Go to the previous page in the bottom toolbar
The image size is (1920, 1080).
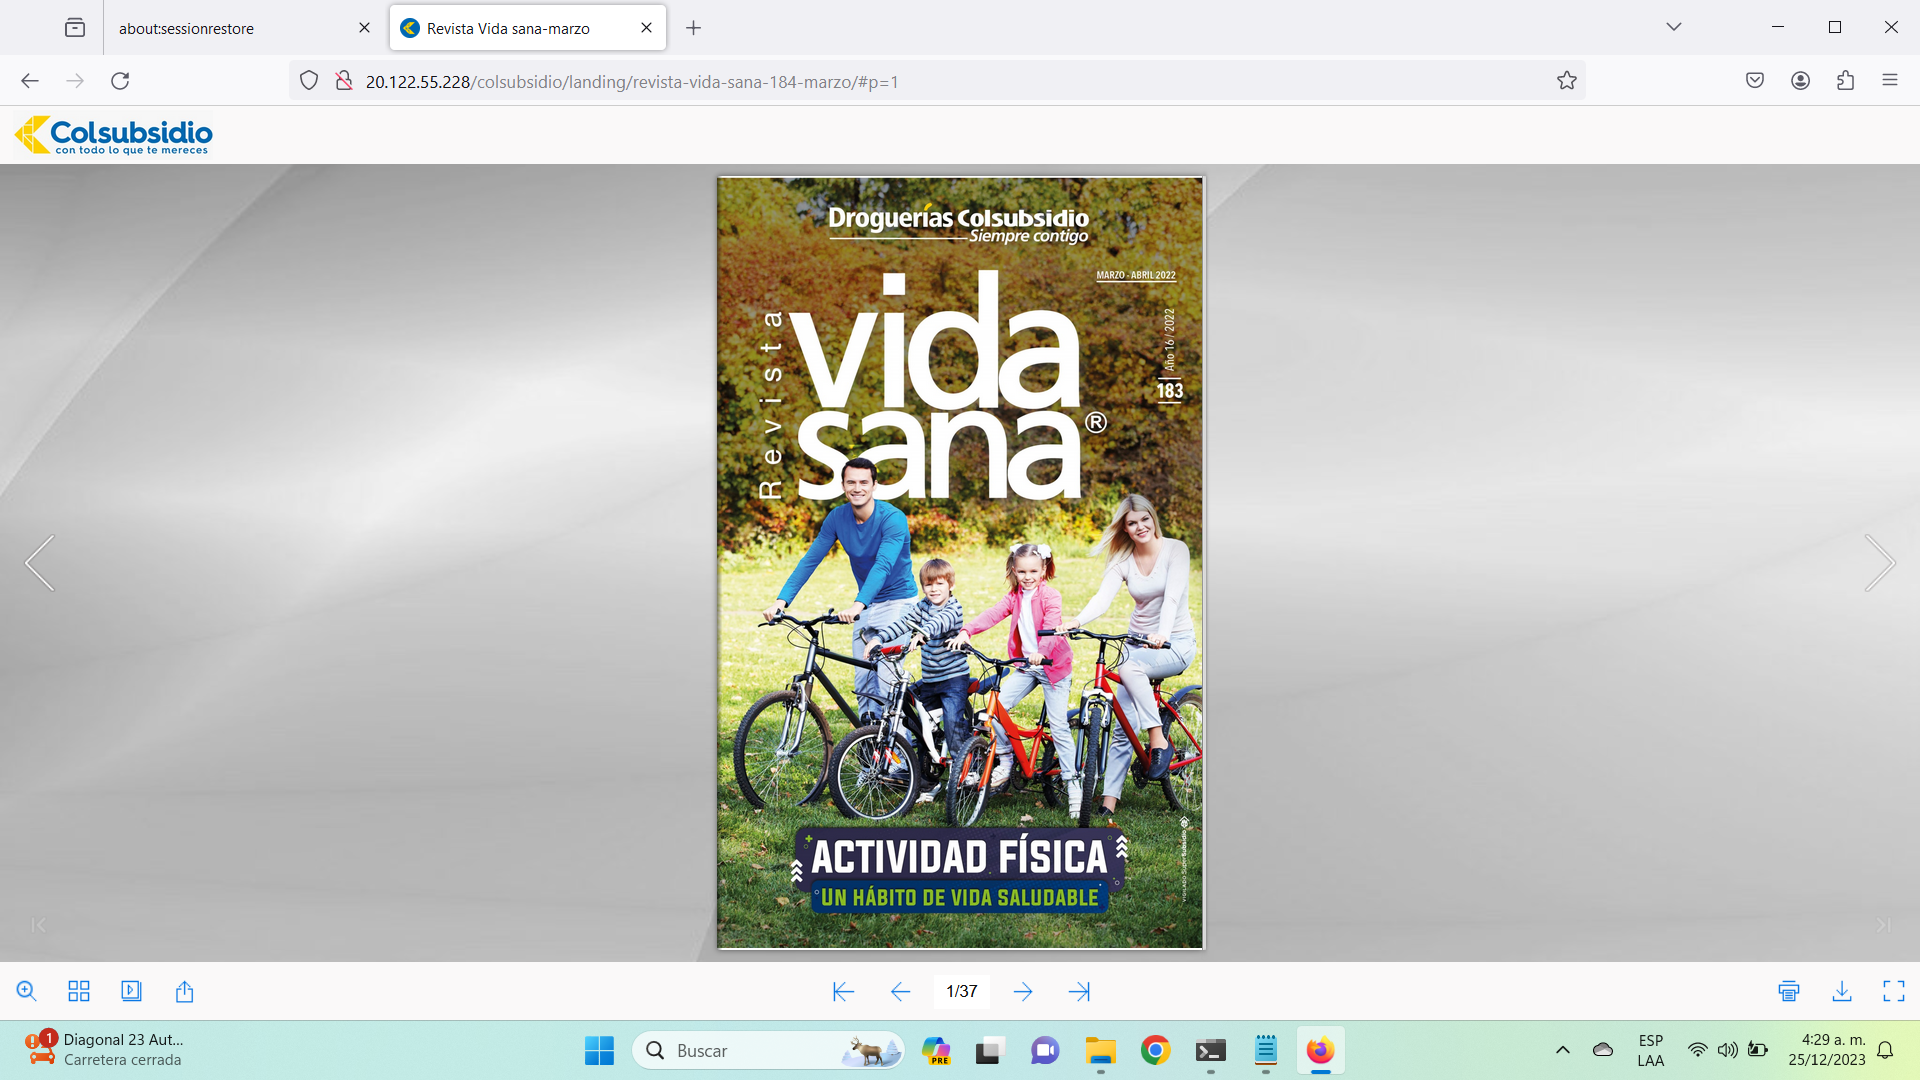pos(900,991)
